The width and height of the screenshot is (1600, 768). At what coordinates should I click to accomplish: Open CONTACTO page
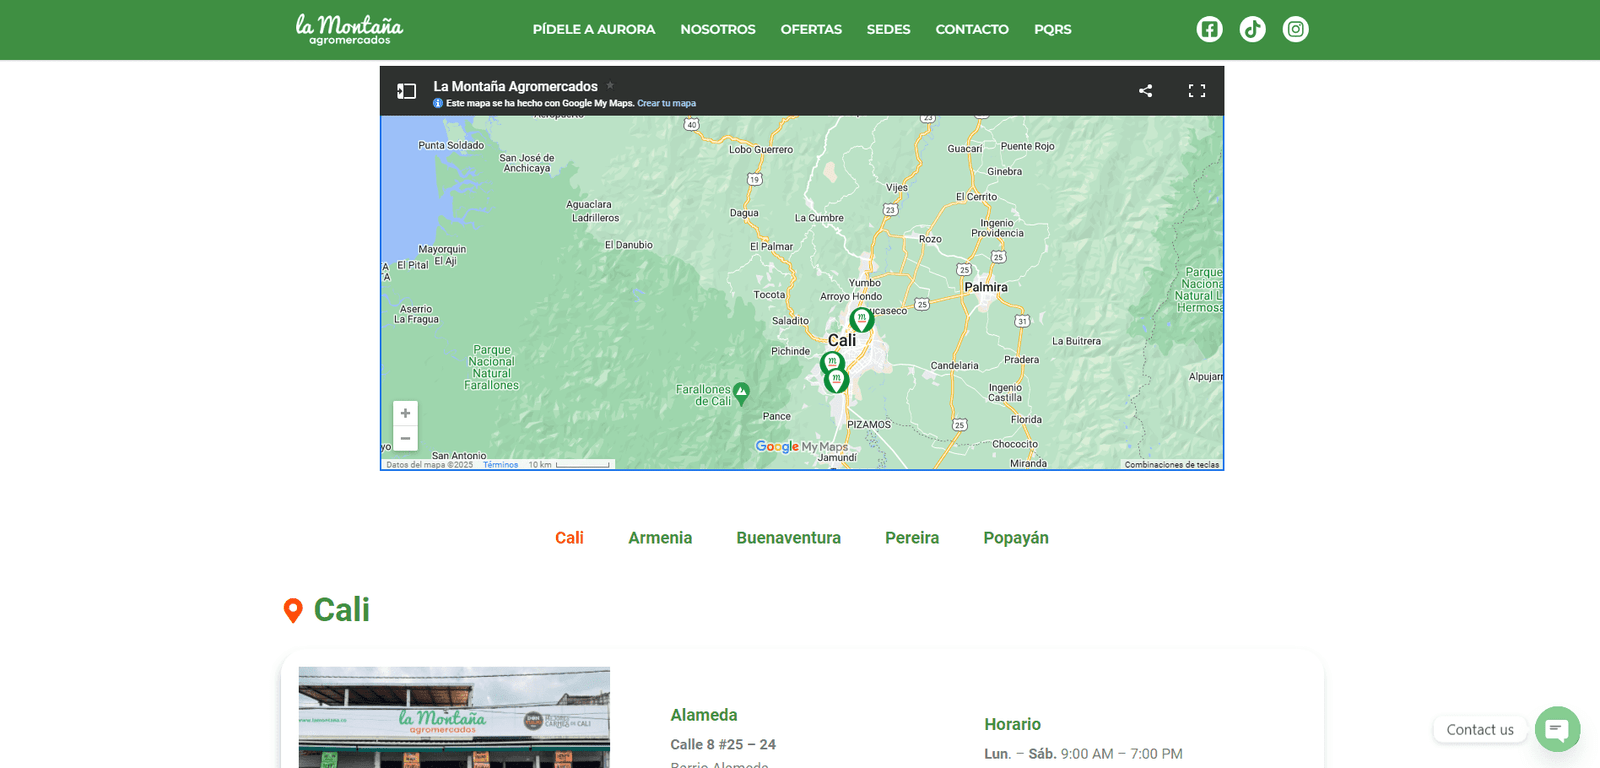point(972,29)
